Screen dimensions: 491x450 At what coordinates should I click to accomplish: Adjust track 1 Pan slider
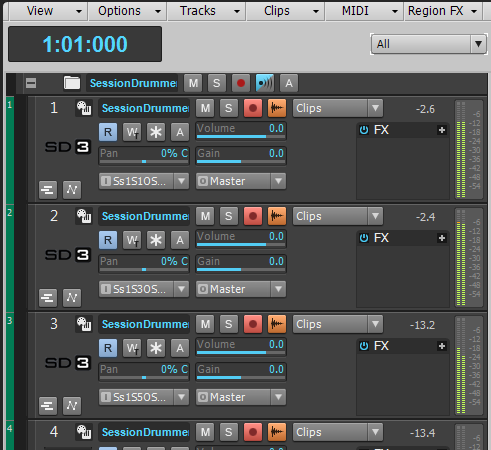click(x=144, y=156)
